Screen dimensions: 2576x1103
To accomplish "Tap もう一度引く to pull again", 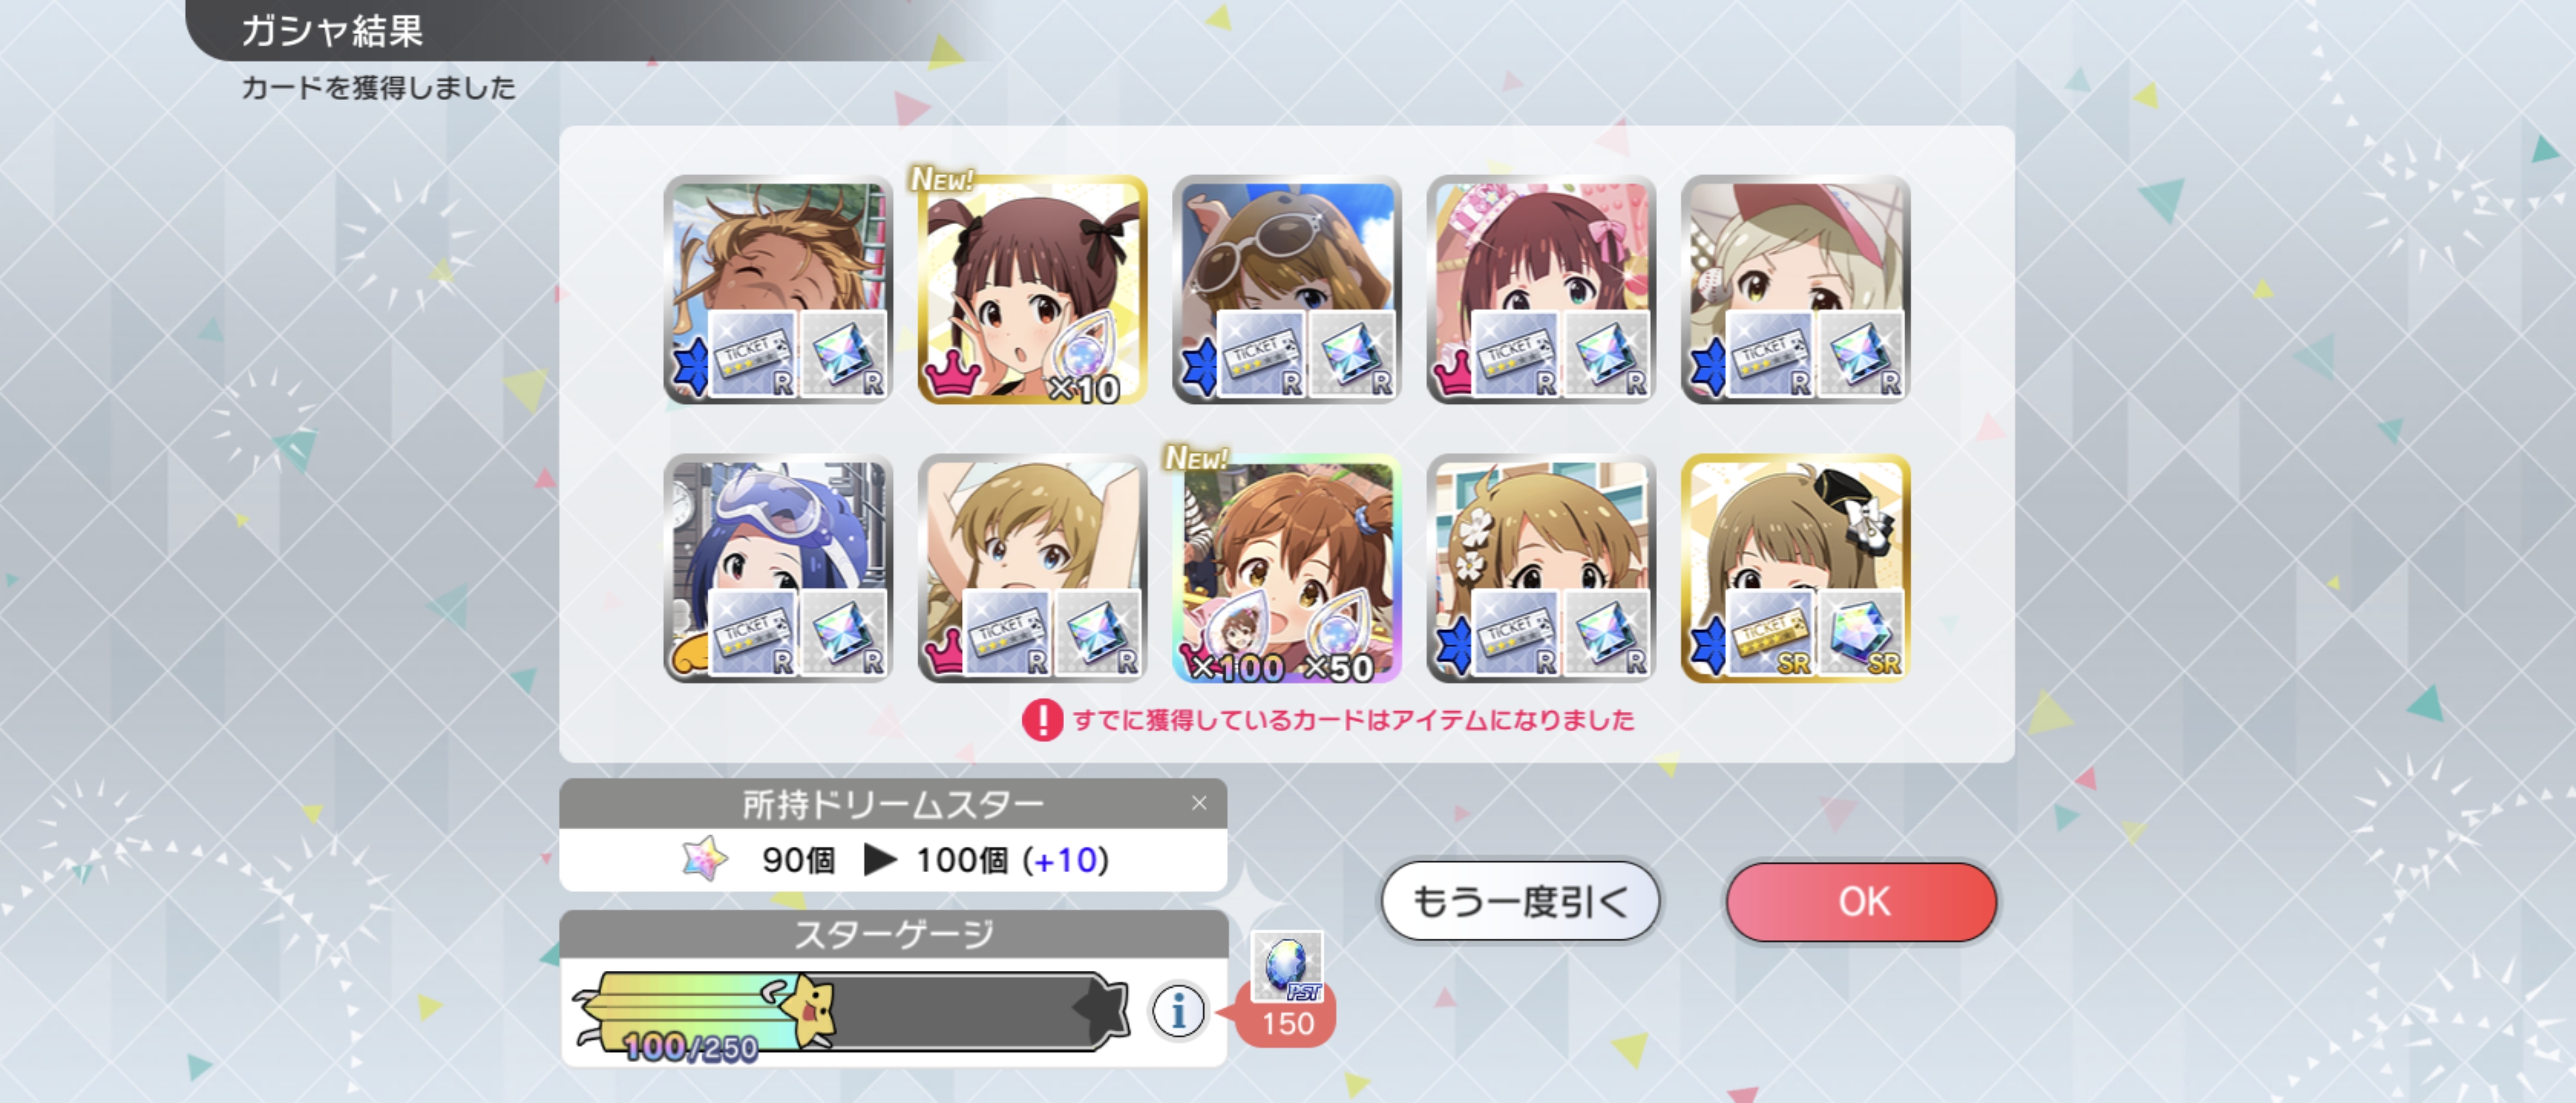I will pos(1520,902).
